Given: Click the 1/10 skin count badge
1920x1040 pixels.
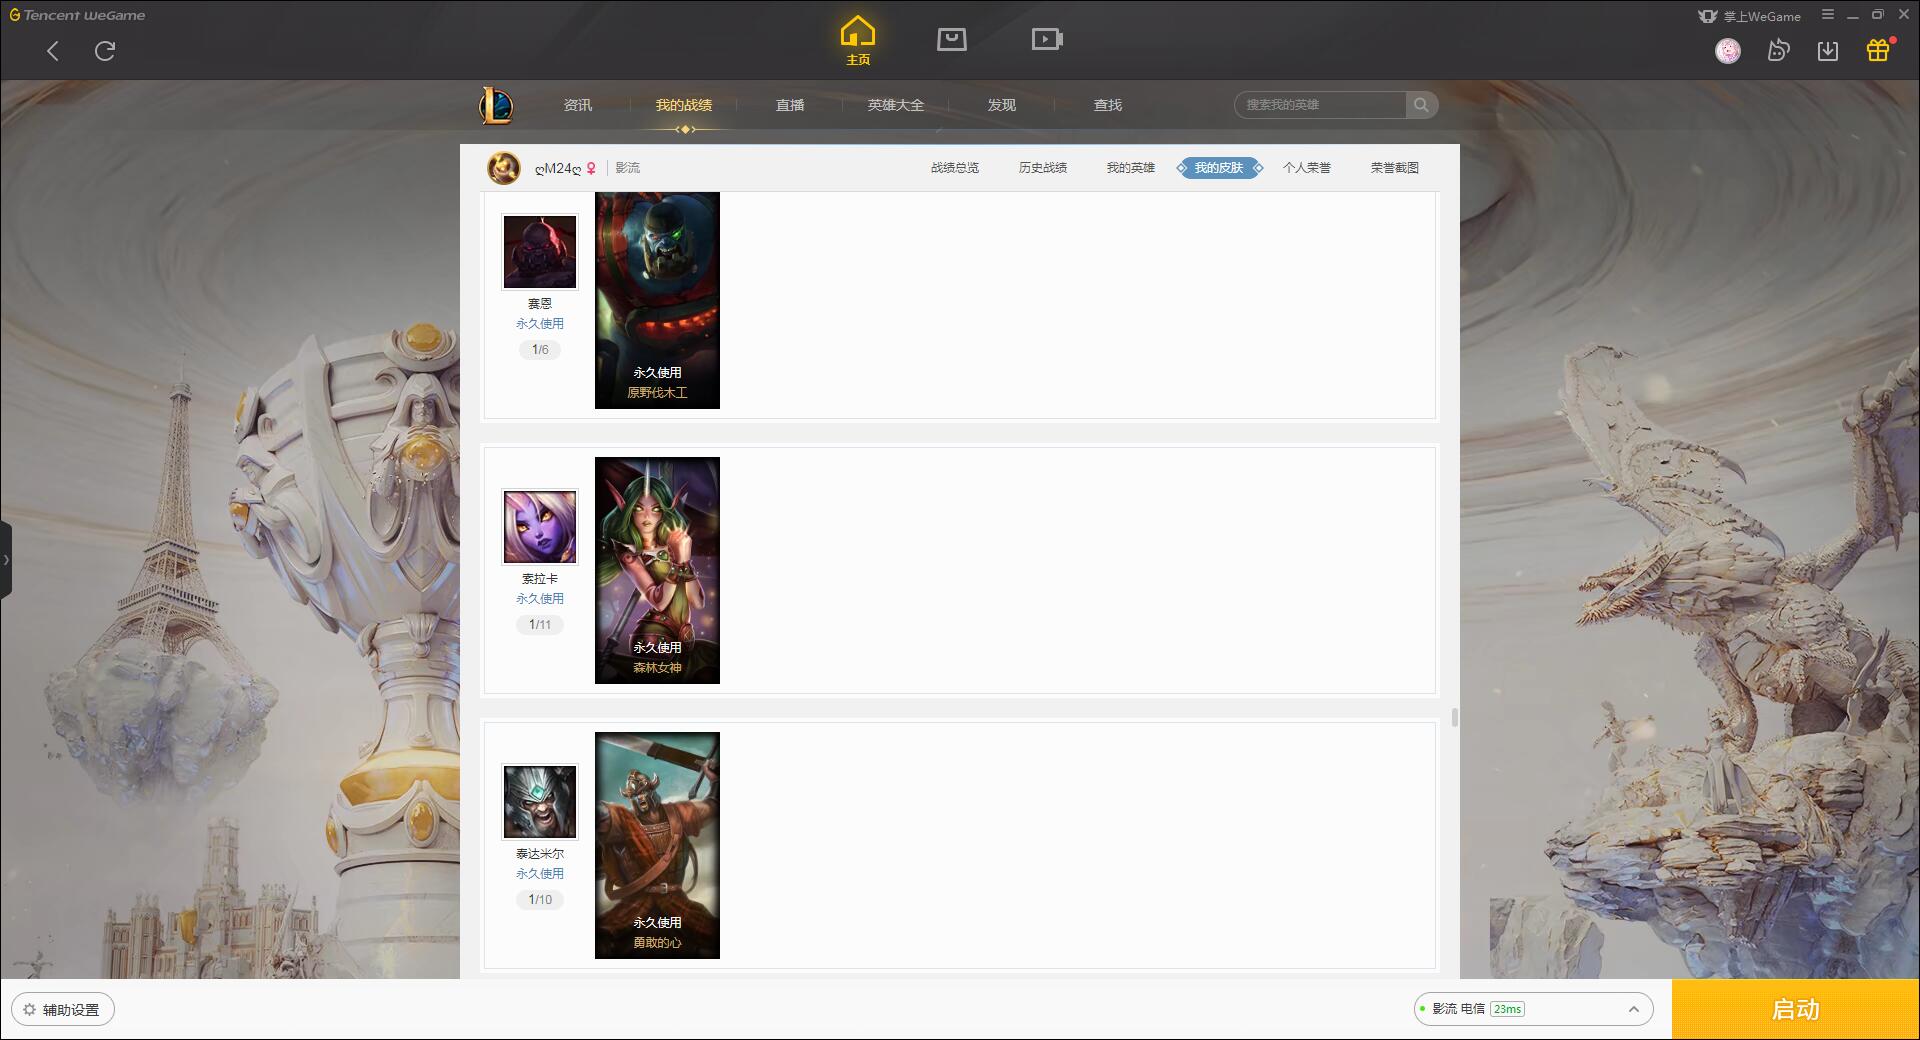Looking at the screenshot, I should pyautogui.click(x=540, y=900).
